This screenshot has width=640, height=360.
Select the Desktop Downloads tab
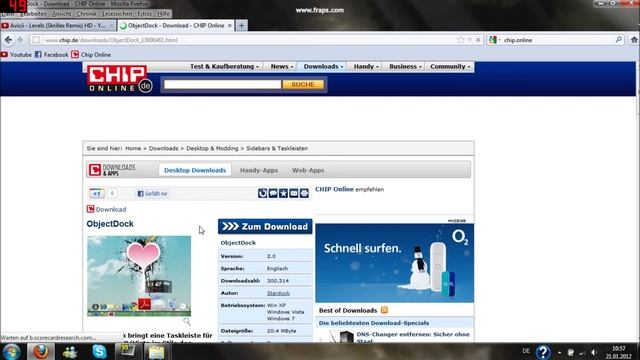pos(195,170)
